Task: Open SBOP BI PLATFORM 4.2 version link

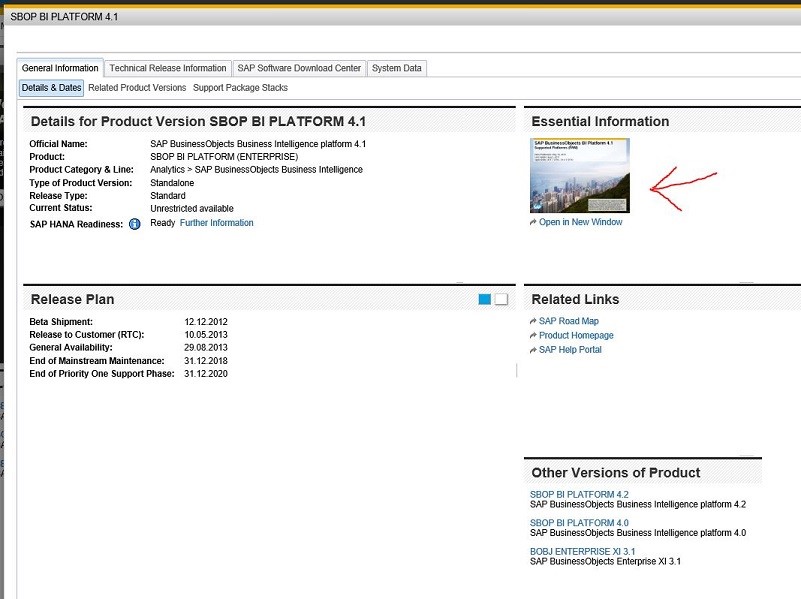Action: (579, 494)
